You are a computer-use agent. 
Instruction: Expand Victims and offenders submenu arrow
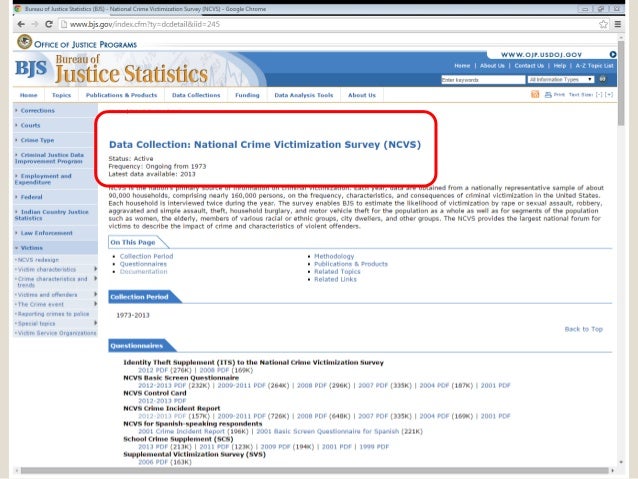tap(96, 294)
